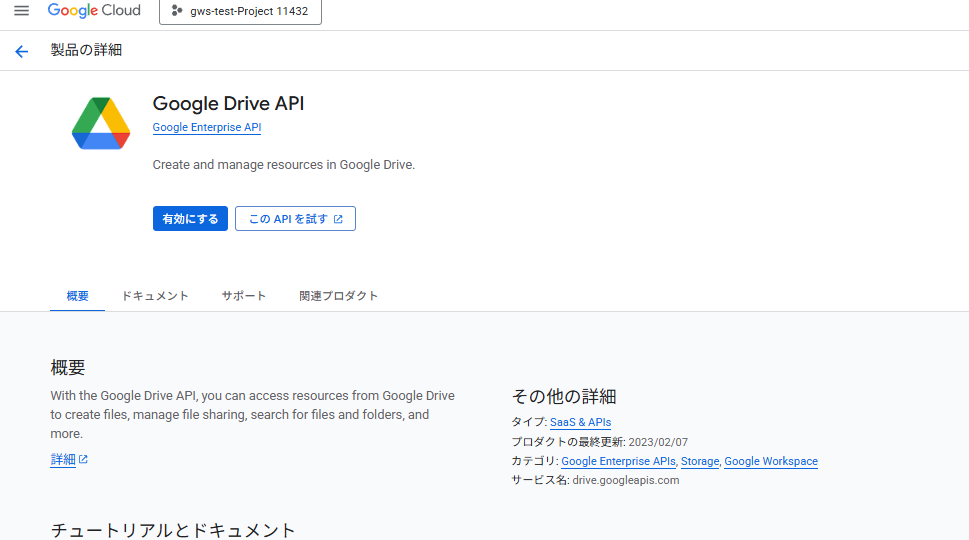Click the project picker hexagon dots icon
Viewport: 969px width, 540px height.
coord(177,11)
